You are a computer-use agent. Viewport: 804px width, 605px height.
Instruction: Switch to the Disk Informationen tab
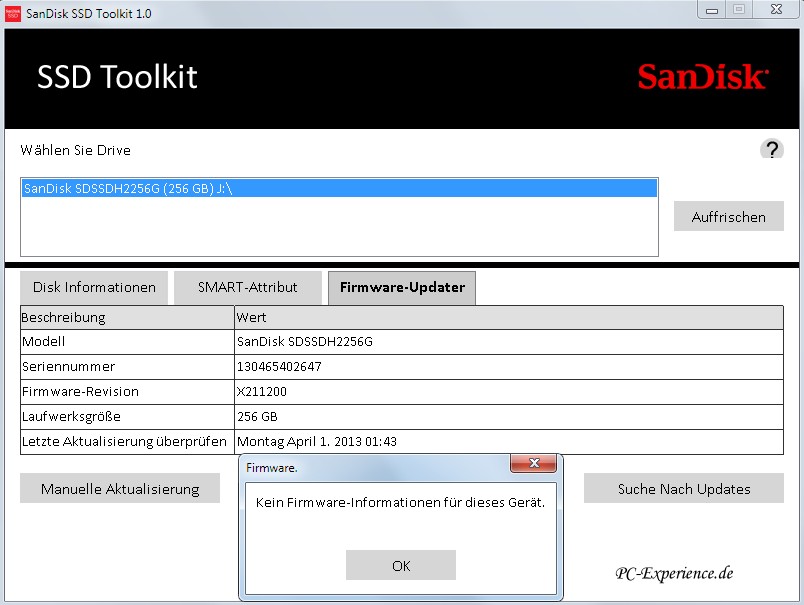coord(94,287)
